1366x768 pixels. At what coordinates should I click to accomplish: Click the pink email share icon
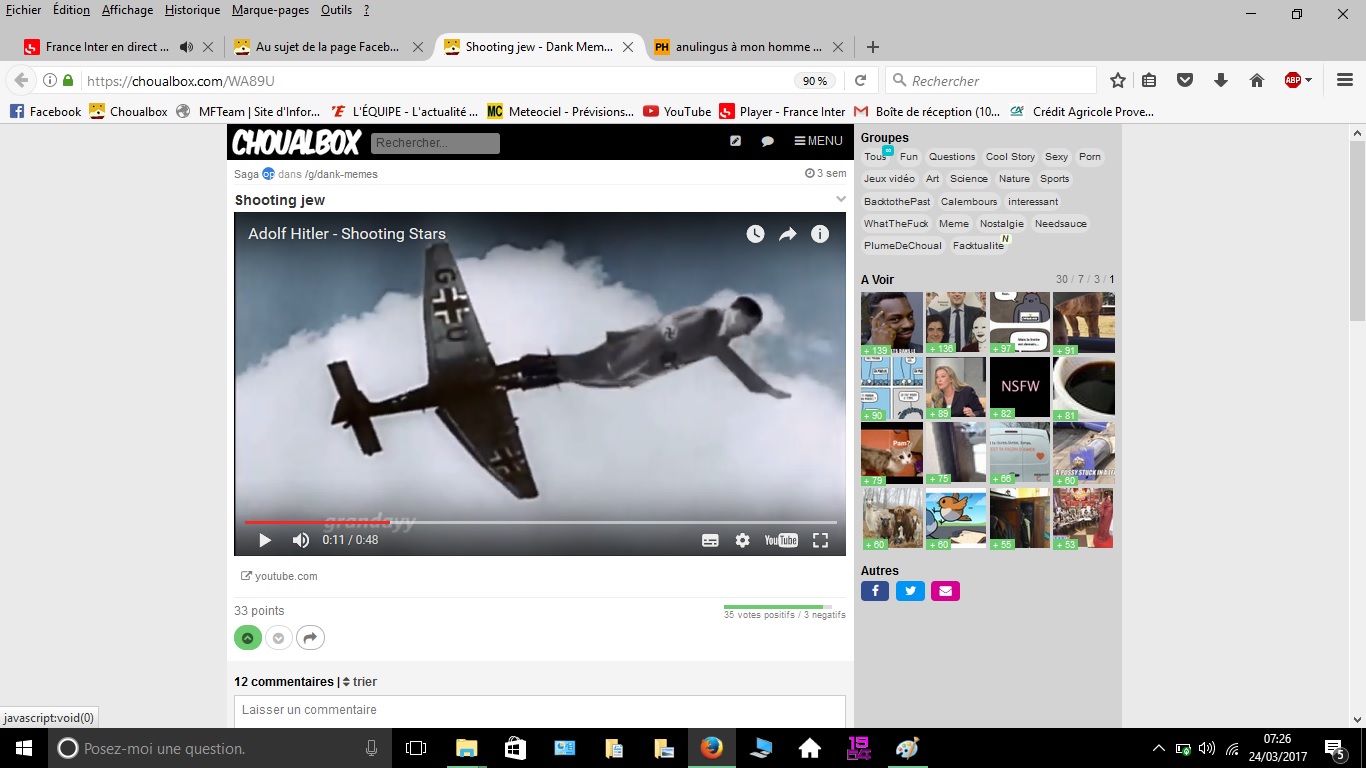pos(945,591)
